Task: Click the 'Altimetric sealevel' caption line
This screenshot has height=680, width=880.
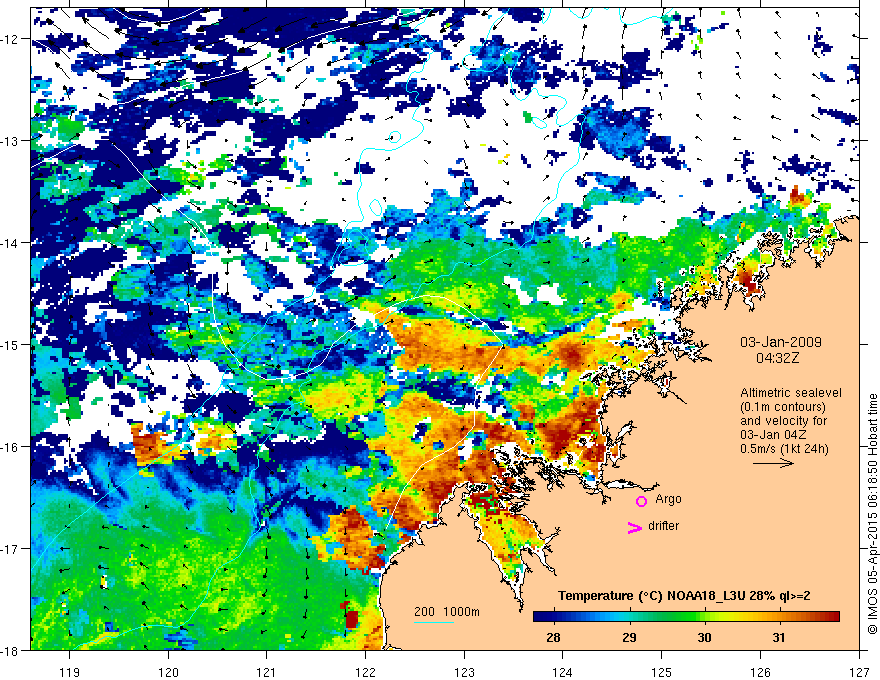Action: [x=791, y=393]
